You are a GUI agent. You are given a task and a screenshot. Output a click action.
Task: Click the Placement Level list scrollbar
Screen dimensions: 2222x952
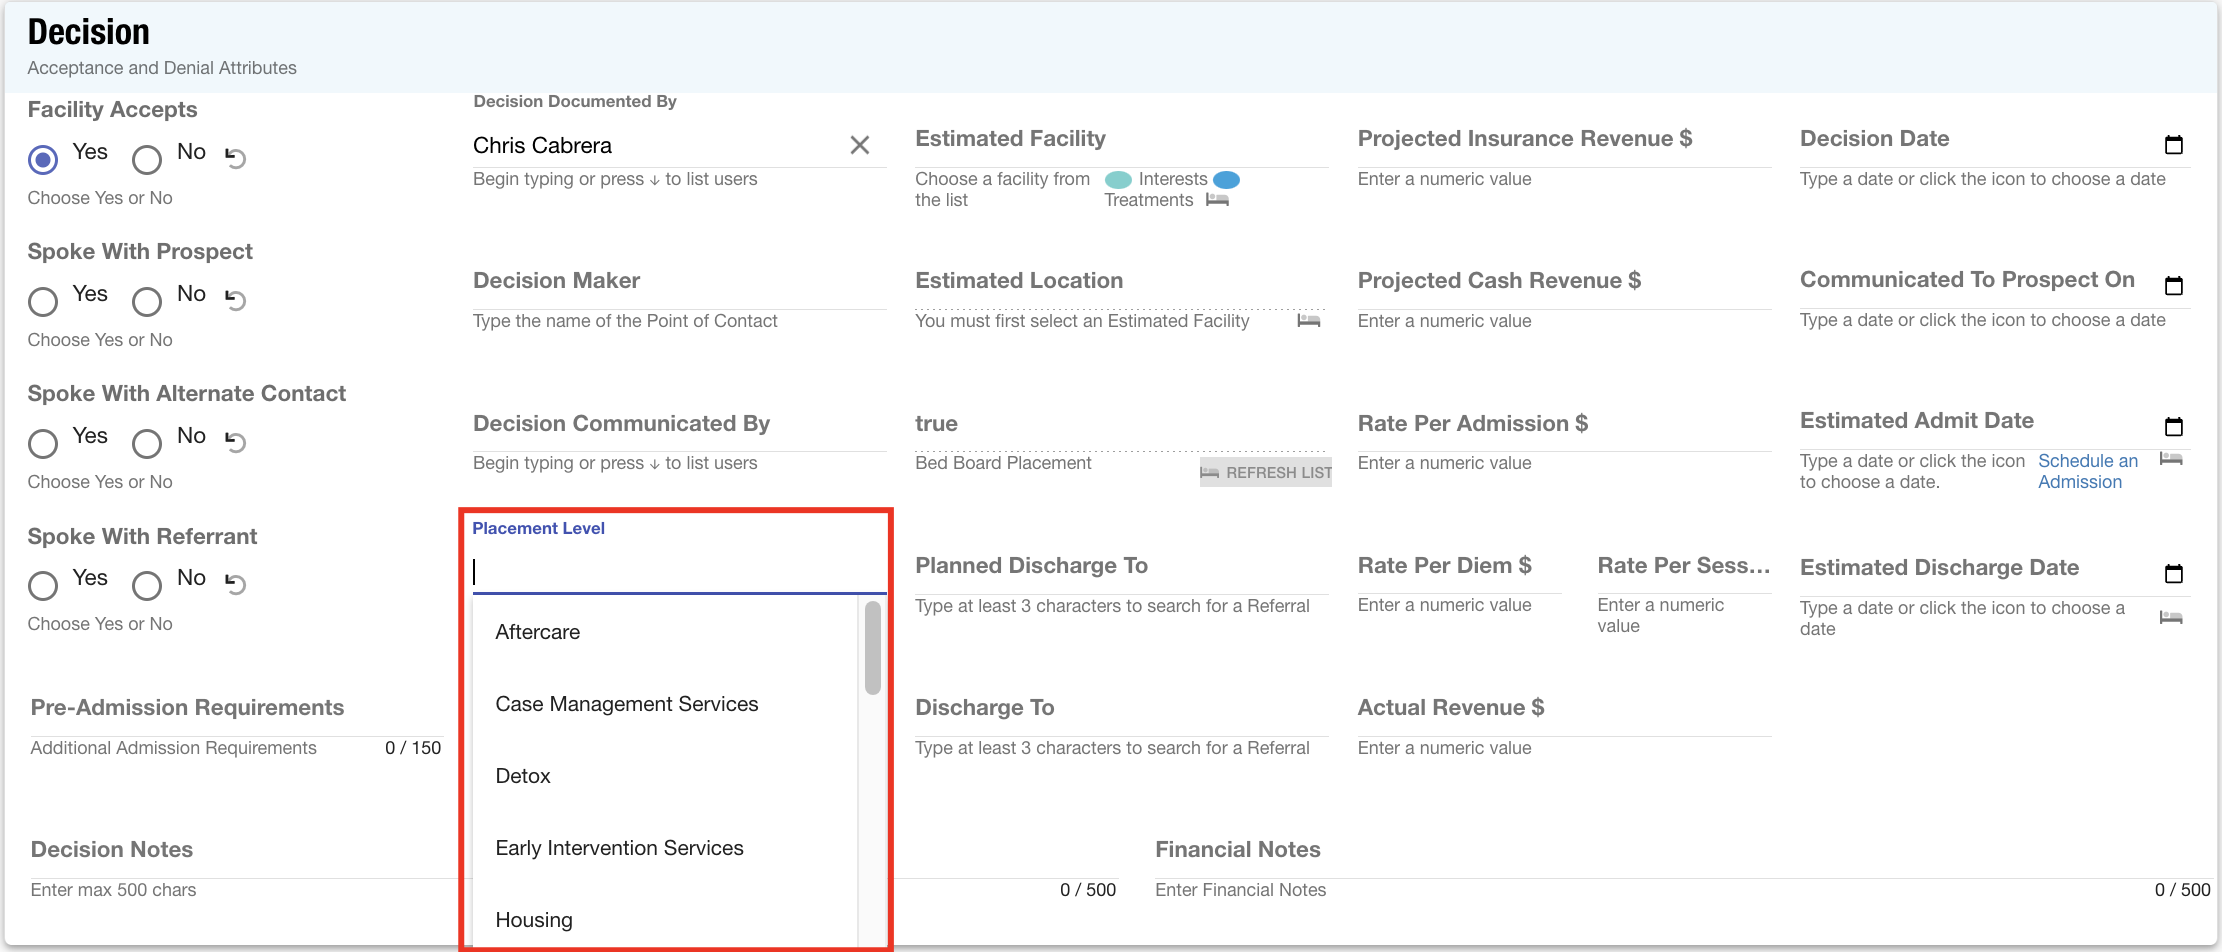(x=872, y=648)
